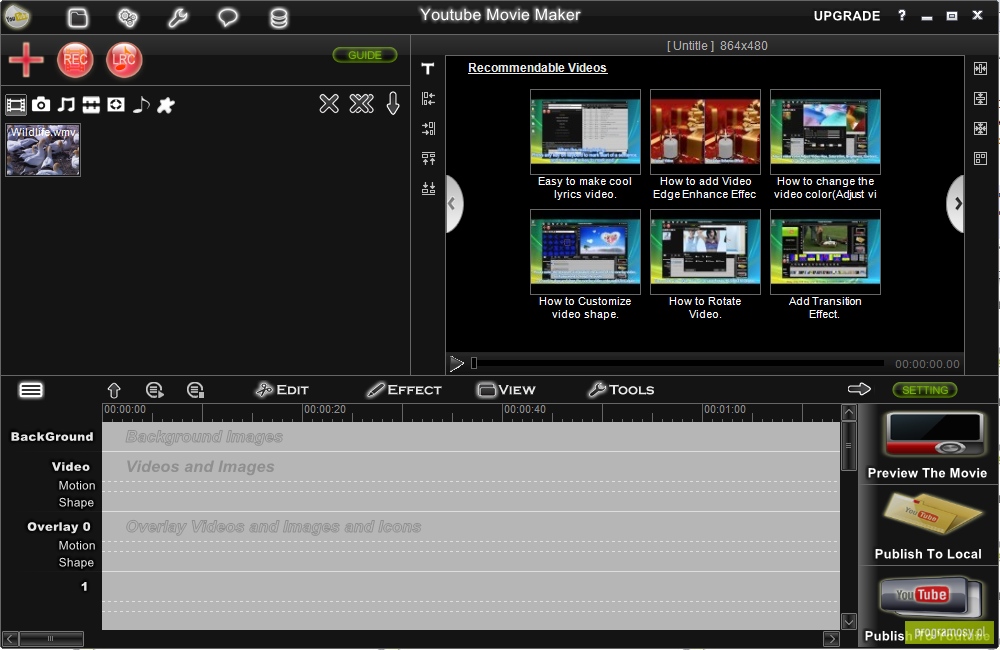Click the align right icon in preview sidebar
This screenshot has height=650, width=1000.
click(429, 128)
